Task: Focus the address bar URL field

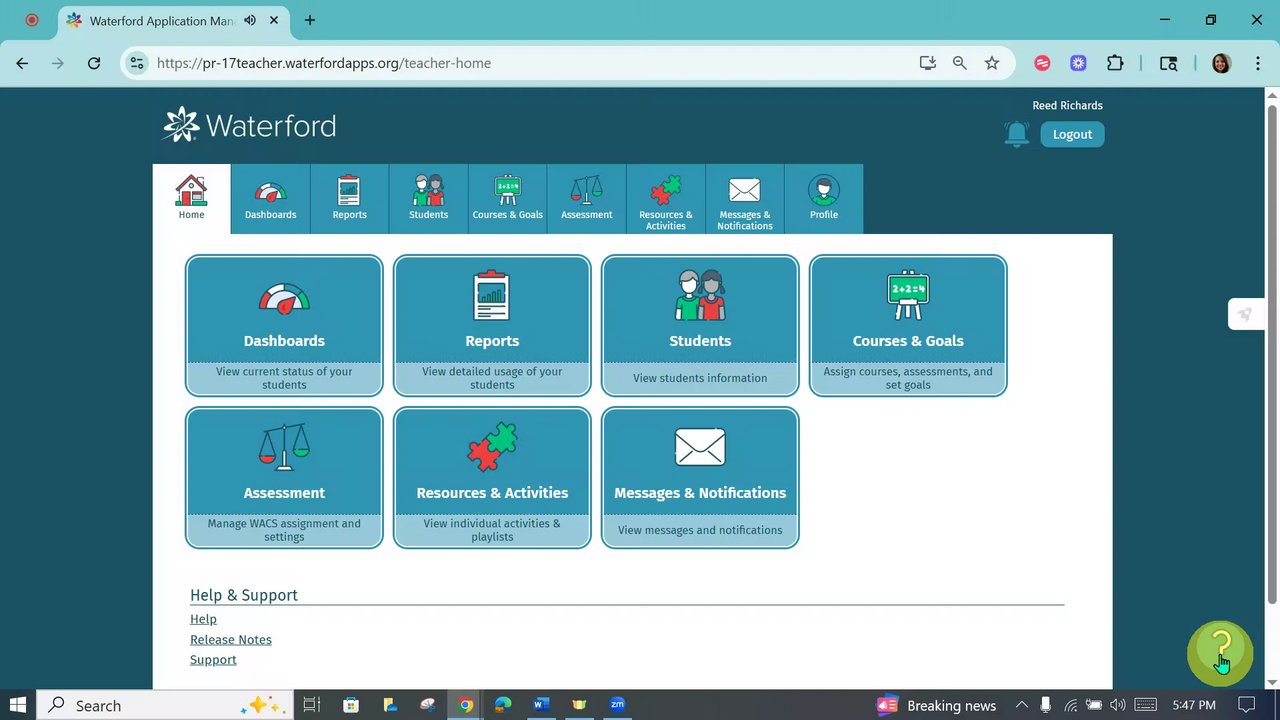Action: coord(530,63)
